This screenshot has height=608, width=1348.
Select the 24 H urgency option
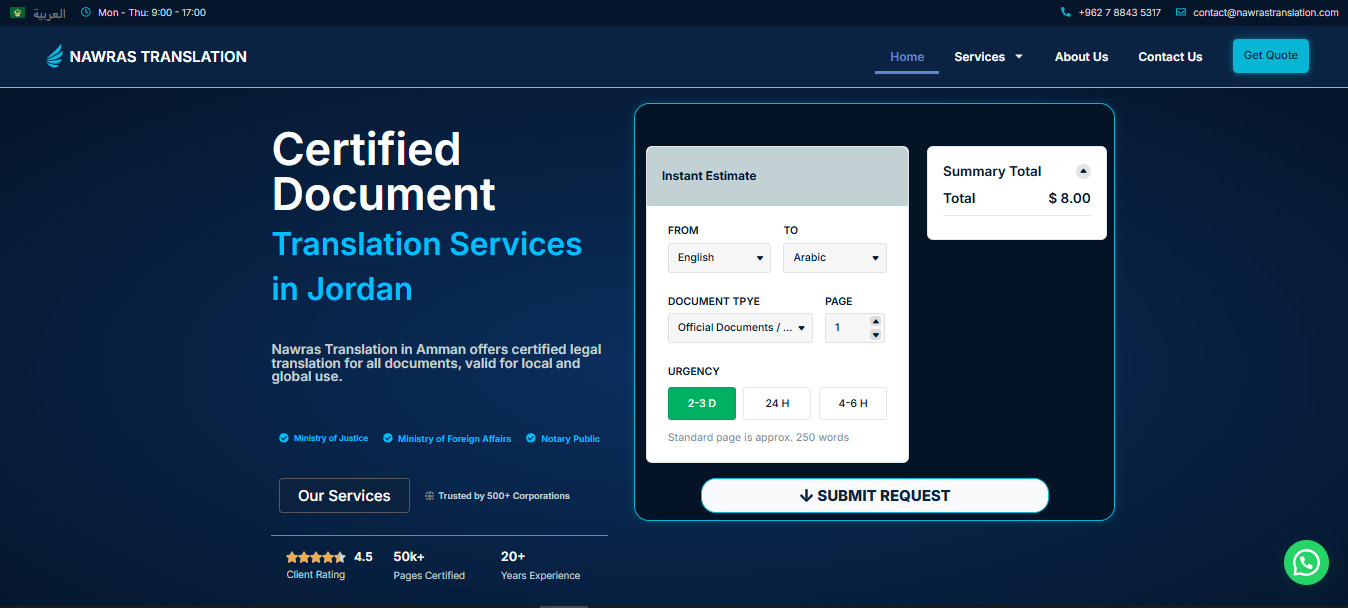[777, 403]
